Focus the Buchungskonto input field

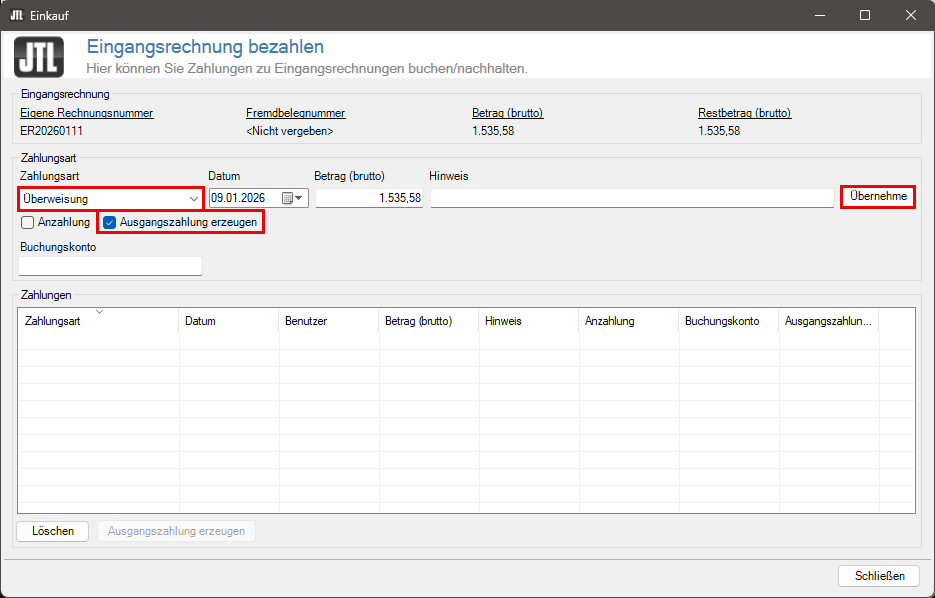[x=110, y=266]
